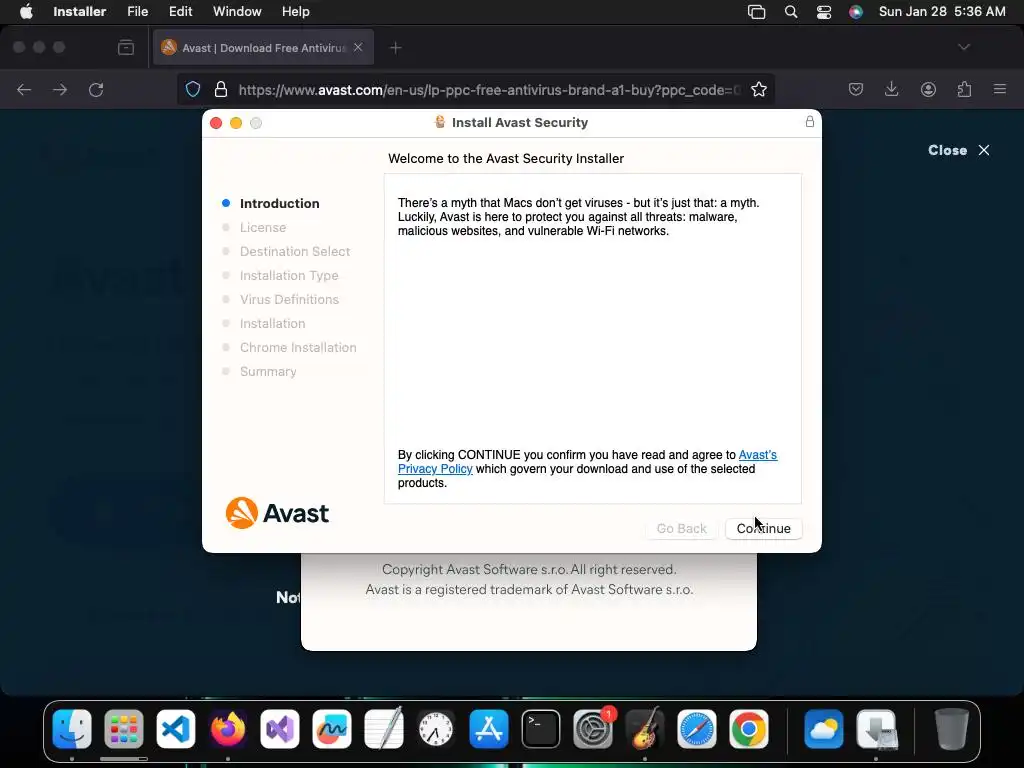Click the browser Back arrow
The width and height of the screenshot is (1024, 768).
point(24,89)
